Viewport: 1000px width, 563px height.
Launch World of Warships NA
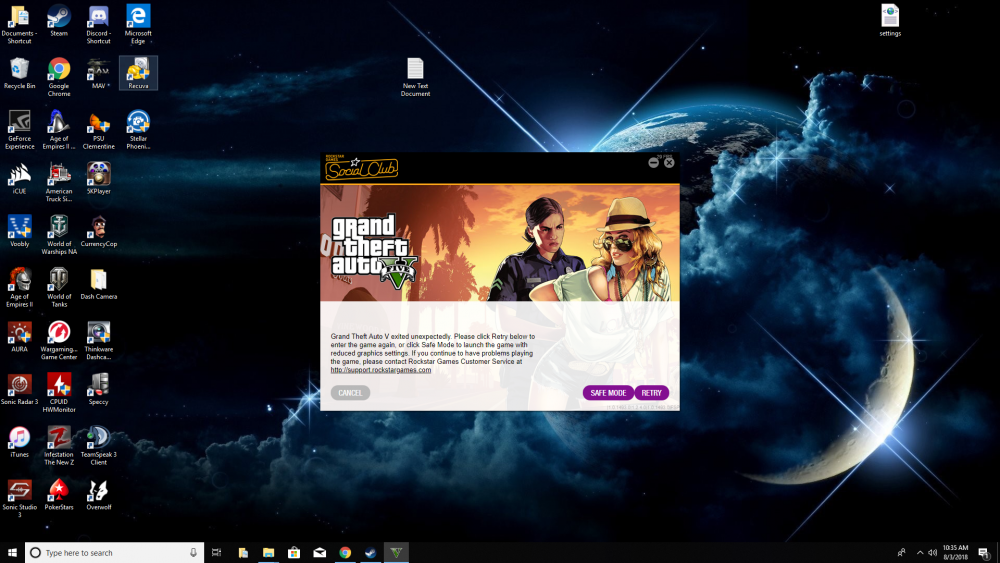coord(59,235)
